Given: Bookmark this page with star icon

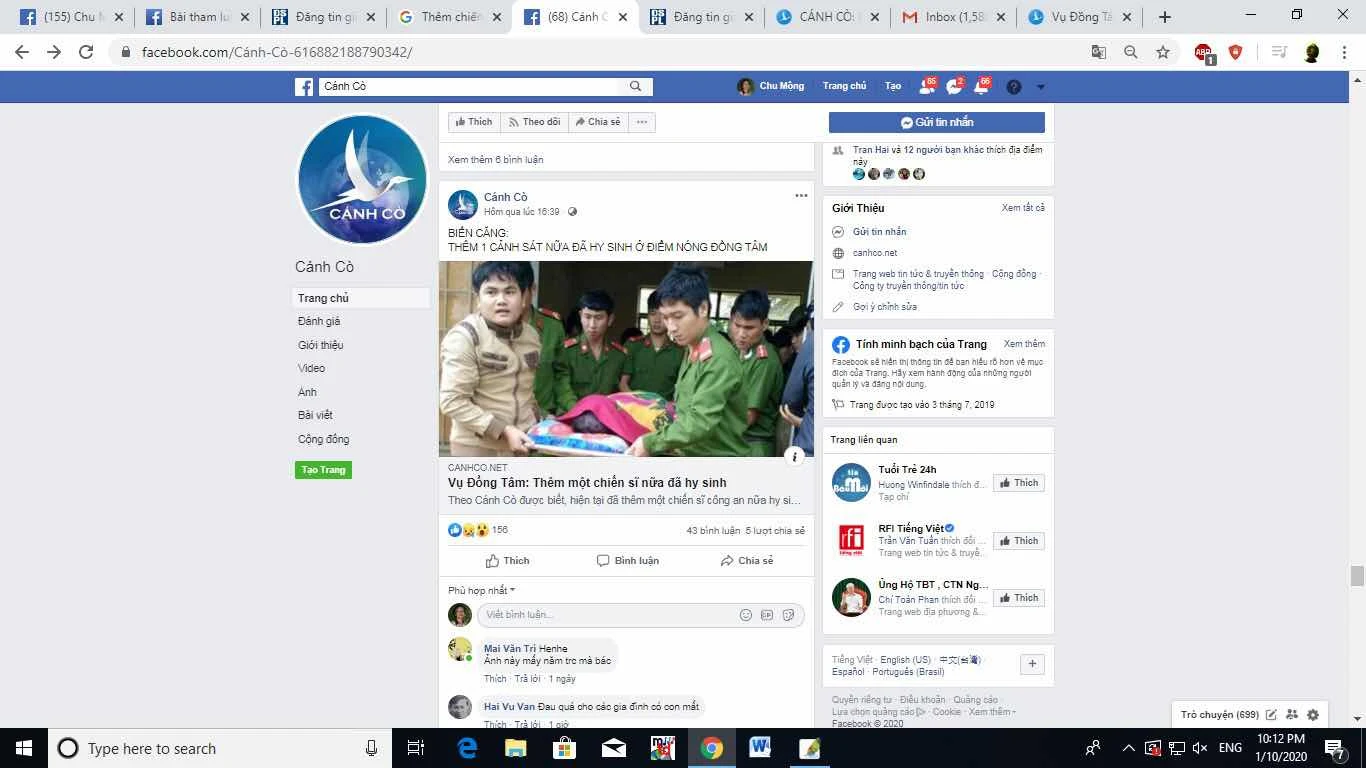Looking at the screenshot, I should tap(1163, 52).
